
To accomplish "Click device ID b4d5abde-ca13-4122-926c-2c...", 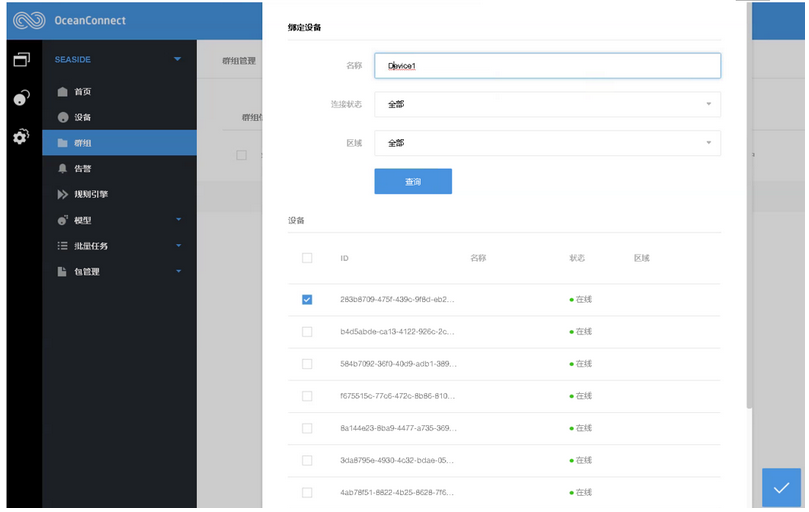I will point(397,331).
